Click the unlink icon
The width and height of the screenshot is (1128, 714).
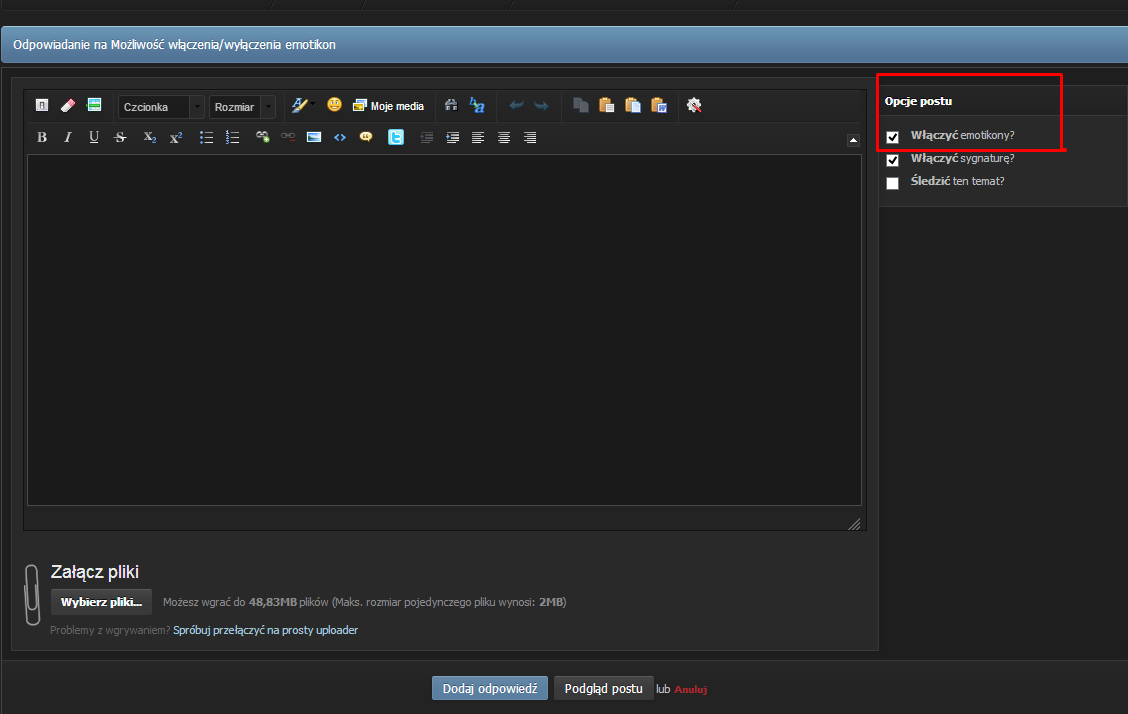tap(288, 137)
